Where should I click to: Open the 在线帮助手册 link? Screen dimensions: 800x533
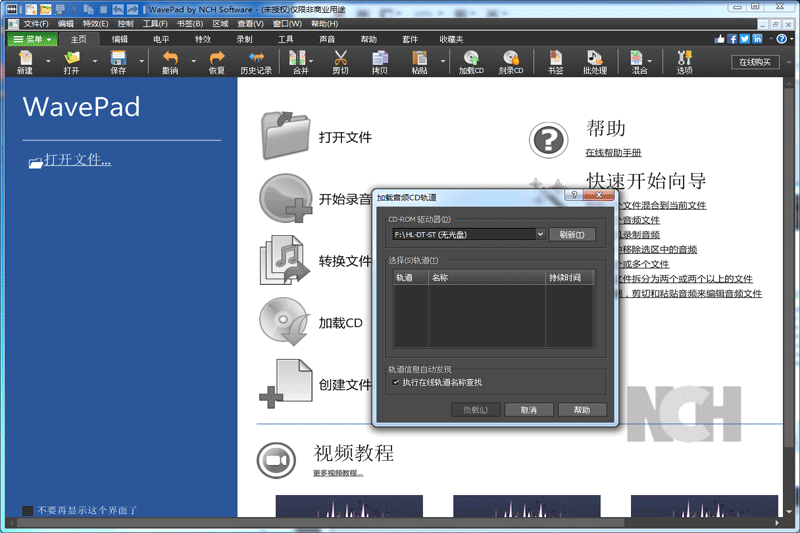pos(613,153)
